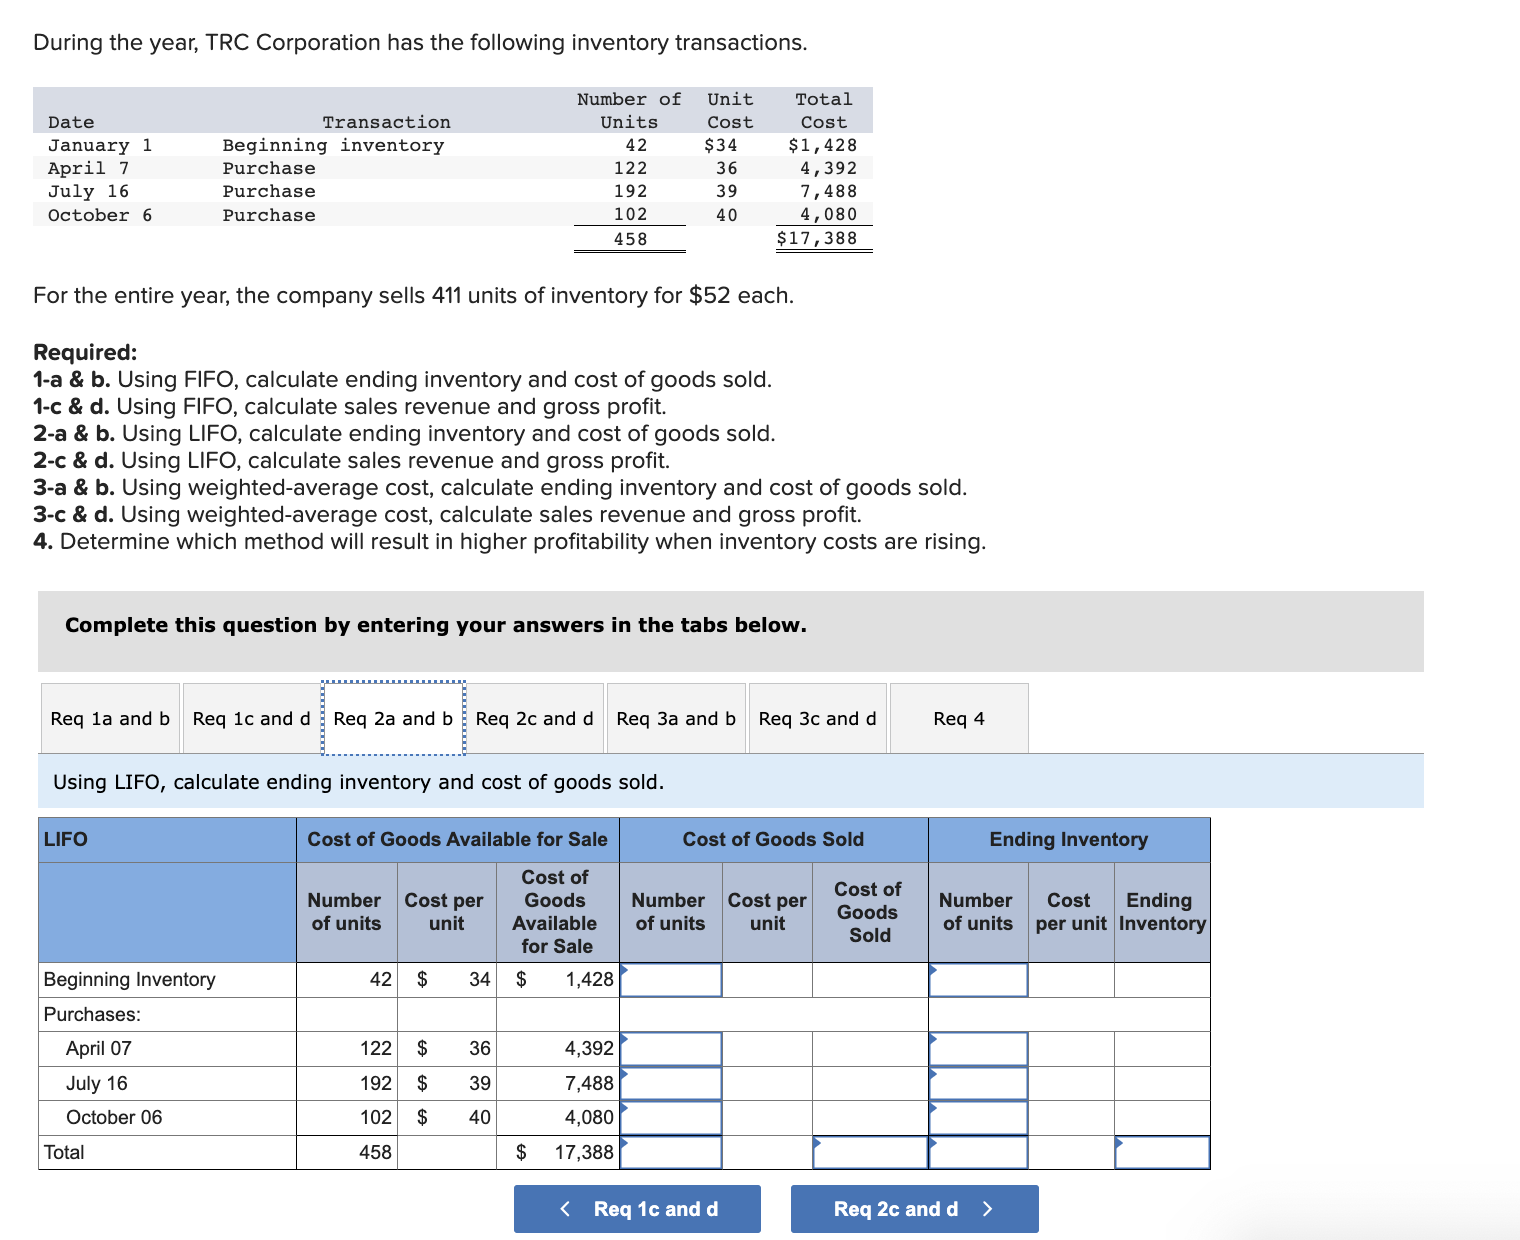Select the Req 2a and b tab
The width and height of the screenshot is (1520, 1240).
392,718
